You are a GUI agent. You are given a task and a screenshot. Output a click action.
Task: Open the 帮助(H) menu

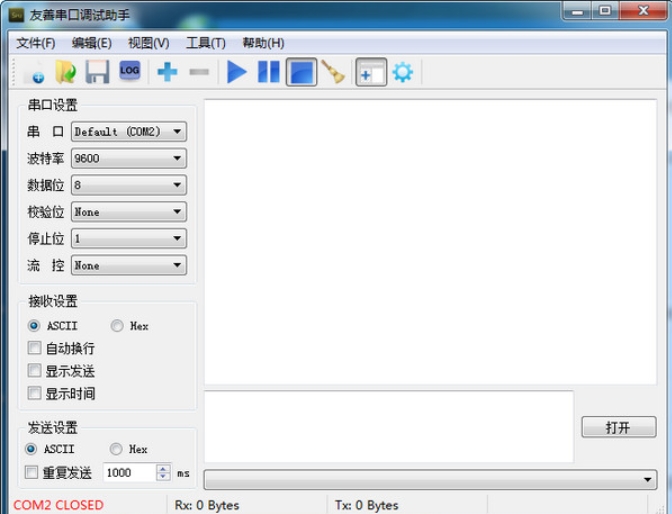click(x=263, y=43)
